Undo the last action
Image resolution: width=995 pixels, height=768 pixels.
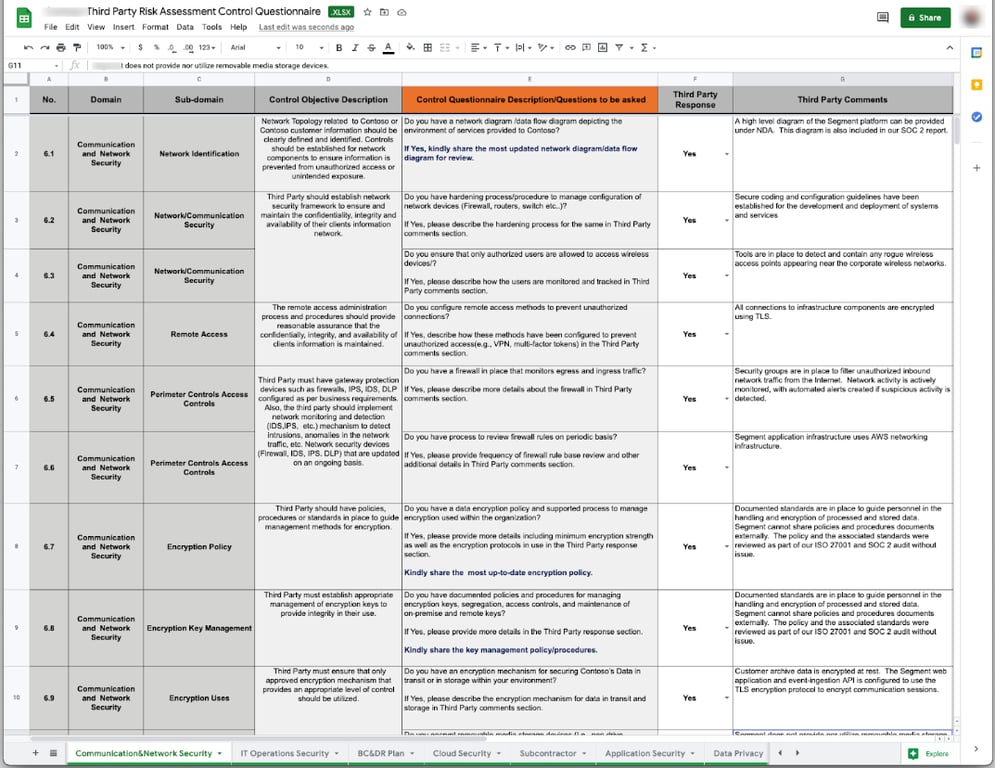28,48
